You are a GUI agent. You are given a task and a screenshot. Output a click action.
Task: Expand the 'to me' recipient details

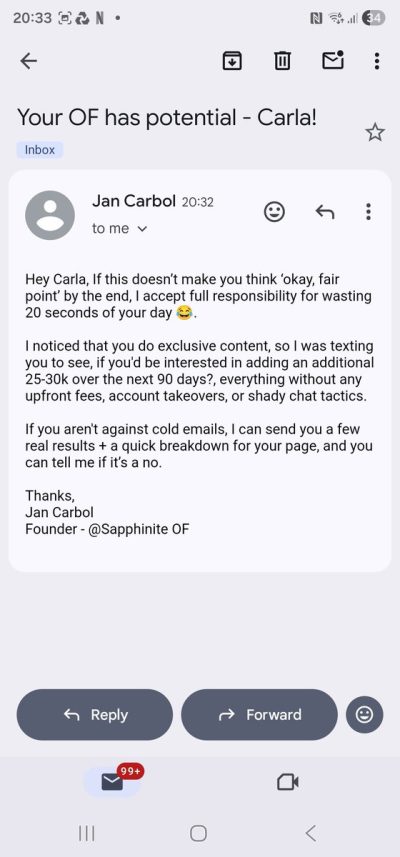[x=120, y=229]
